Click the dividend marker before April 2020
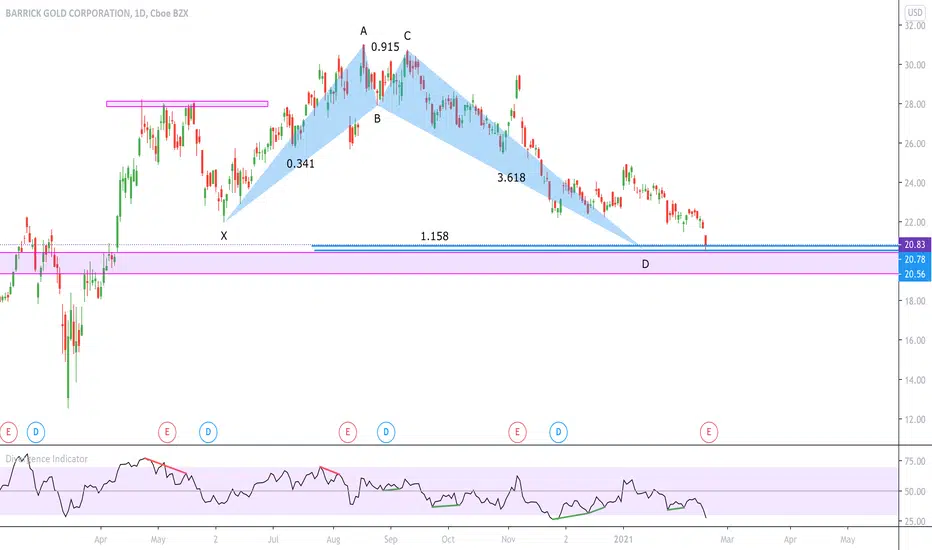The image size is (932, 550). 36,432
